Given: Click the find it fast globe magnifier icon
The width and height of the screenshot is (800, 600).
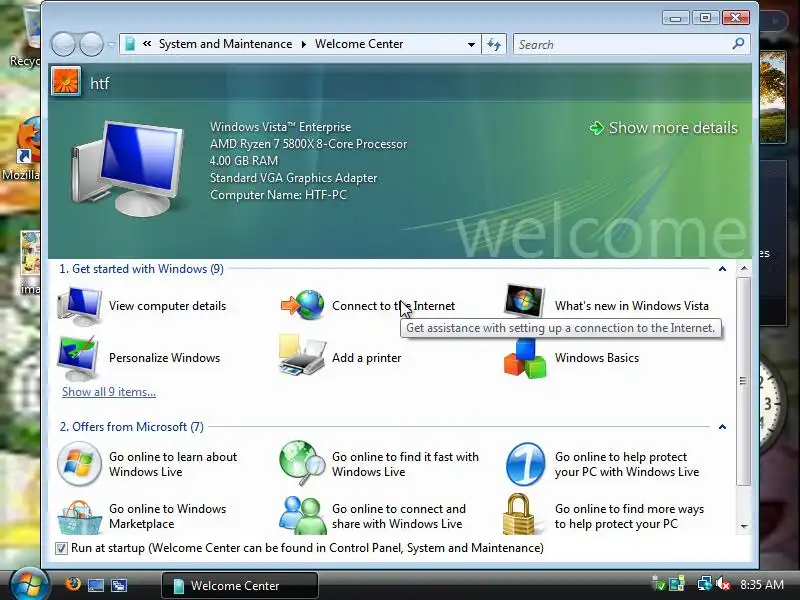Looking at the screenshot, I should (302, 463).
